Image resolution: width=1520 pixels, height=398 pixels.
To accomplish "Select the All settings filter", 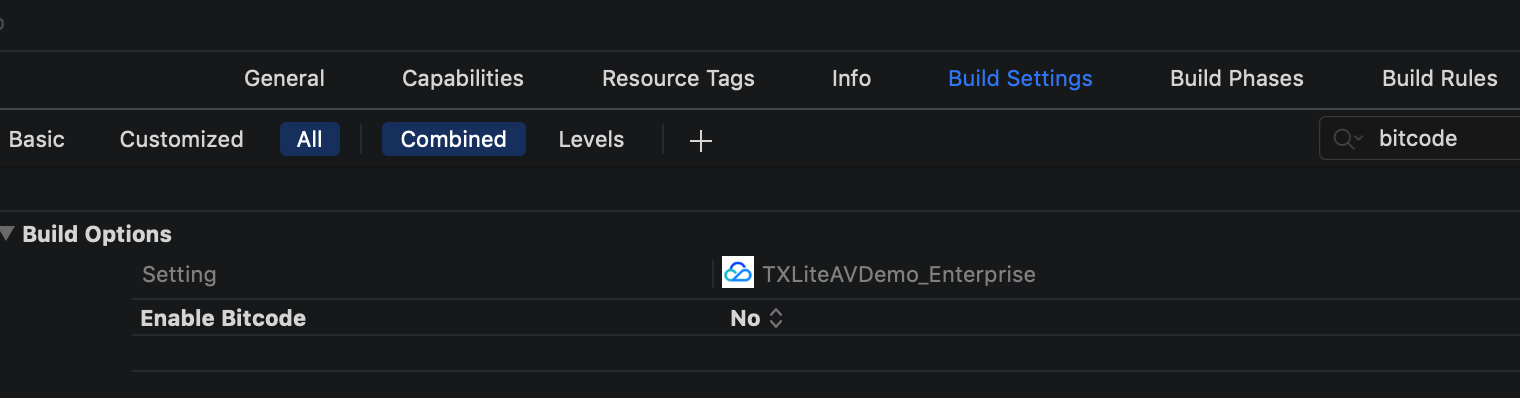I will (x=310, y=139).
